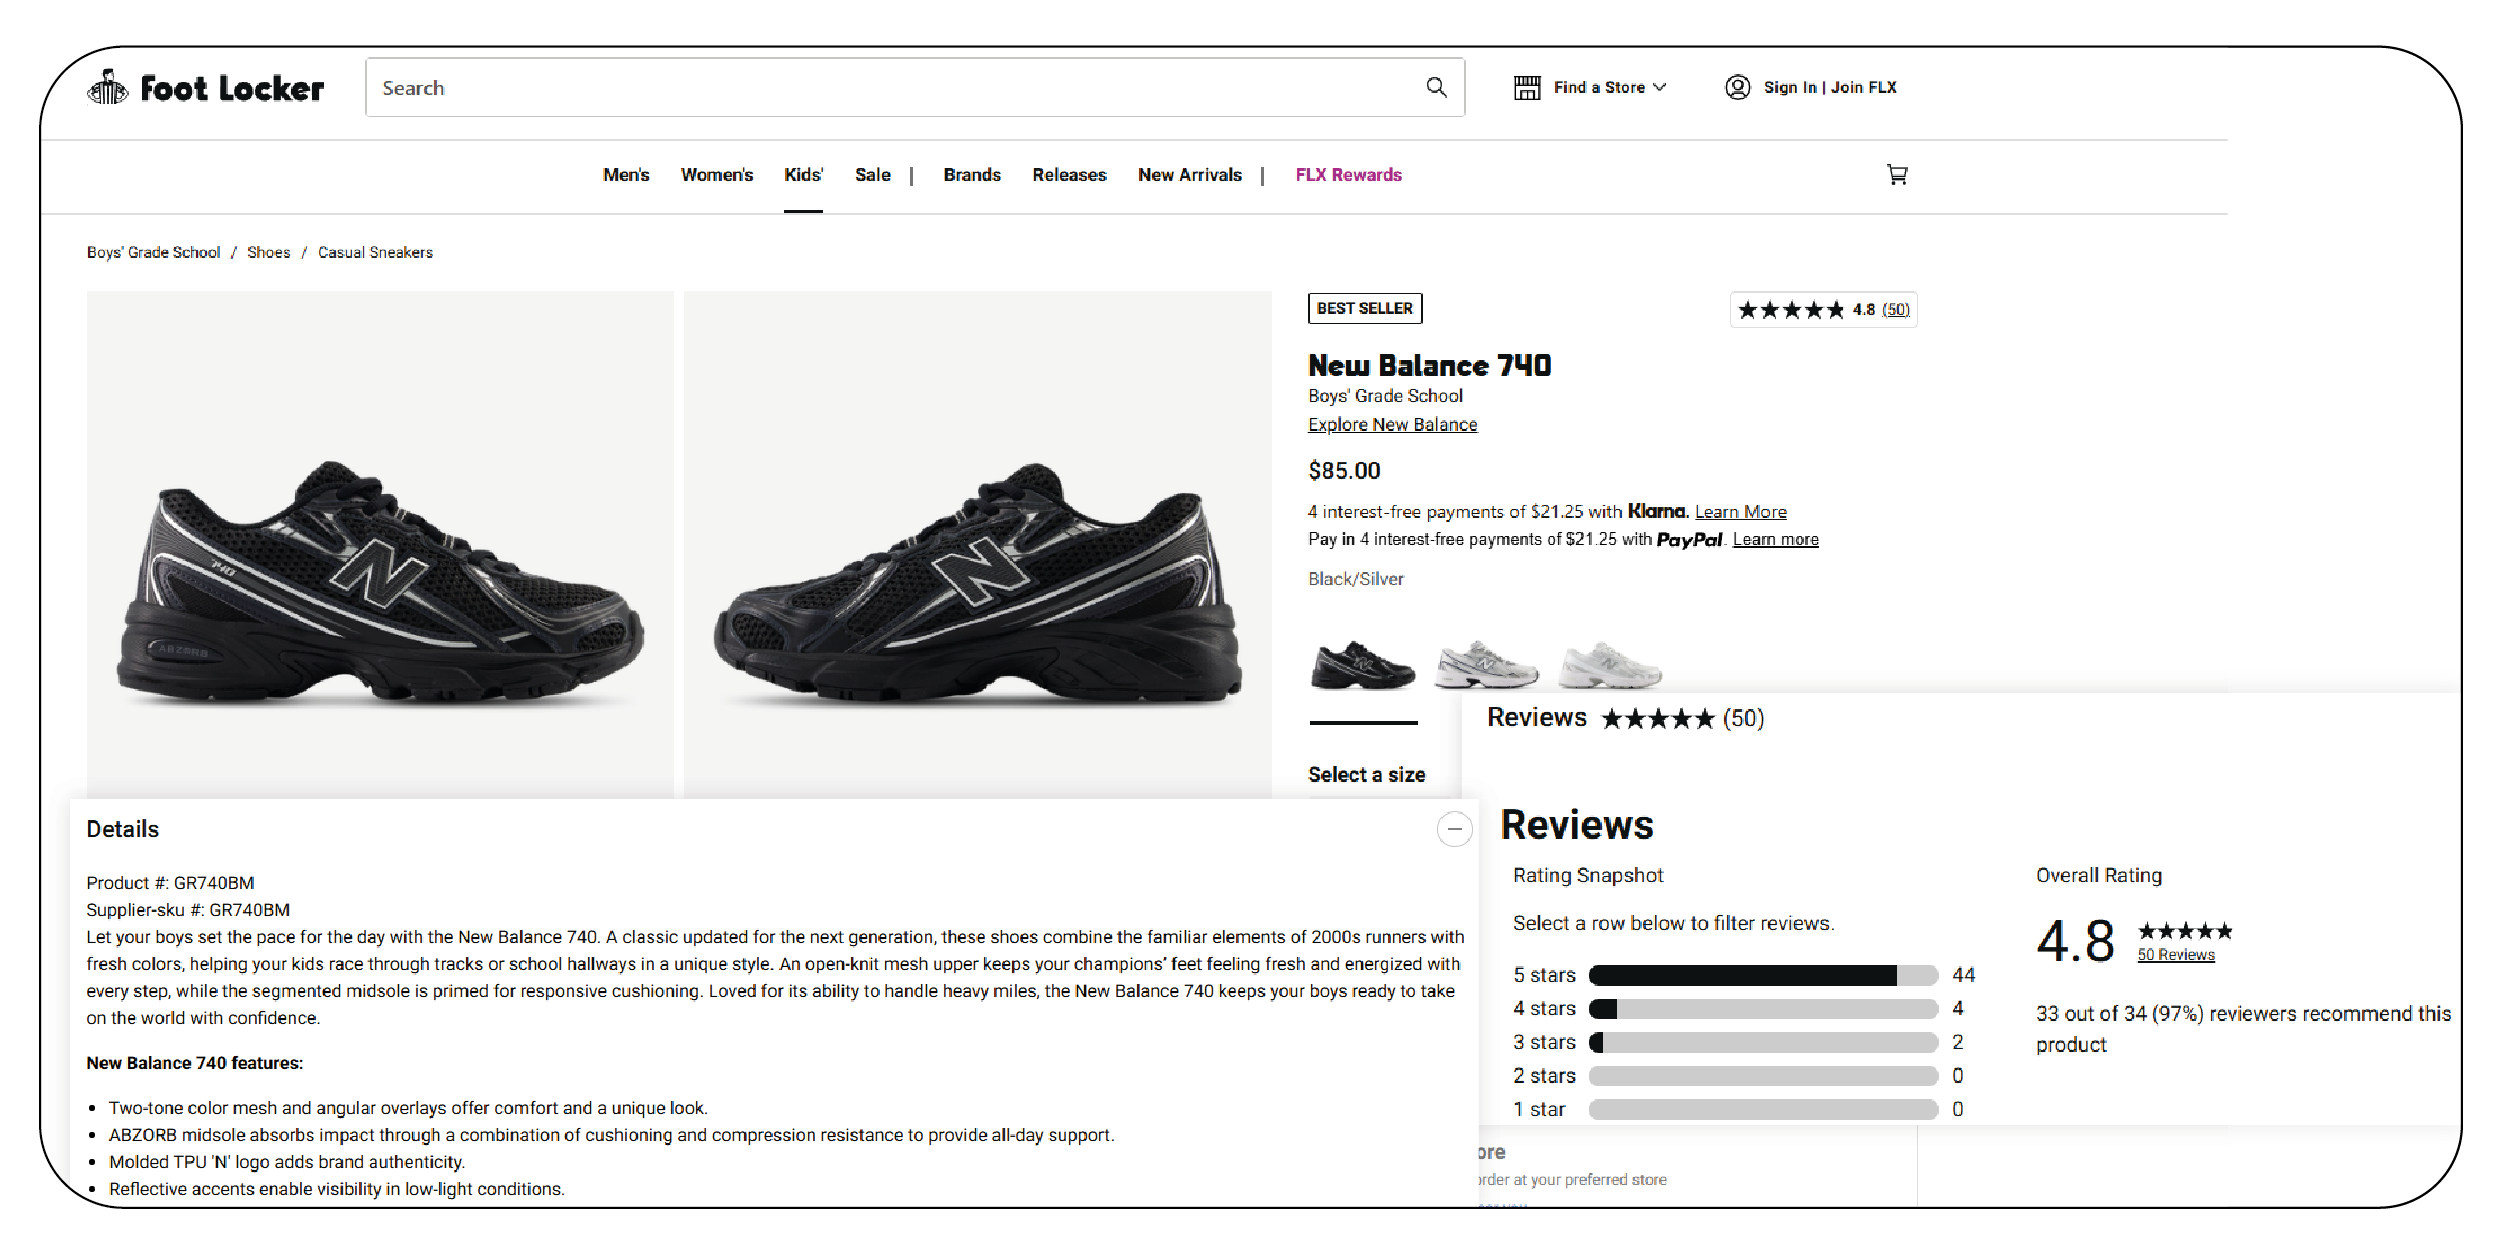This screenshot has width=2497, height=1240.
Task: Click the Supplier-sku #: GR740BM text
Action: pyautogui.click(x=188, y=910)
